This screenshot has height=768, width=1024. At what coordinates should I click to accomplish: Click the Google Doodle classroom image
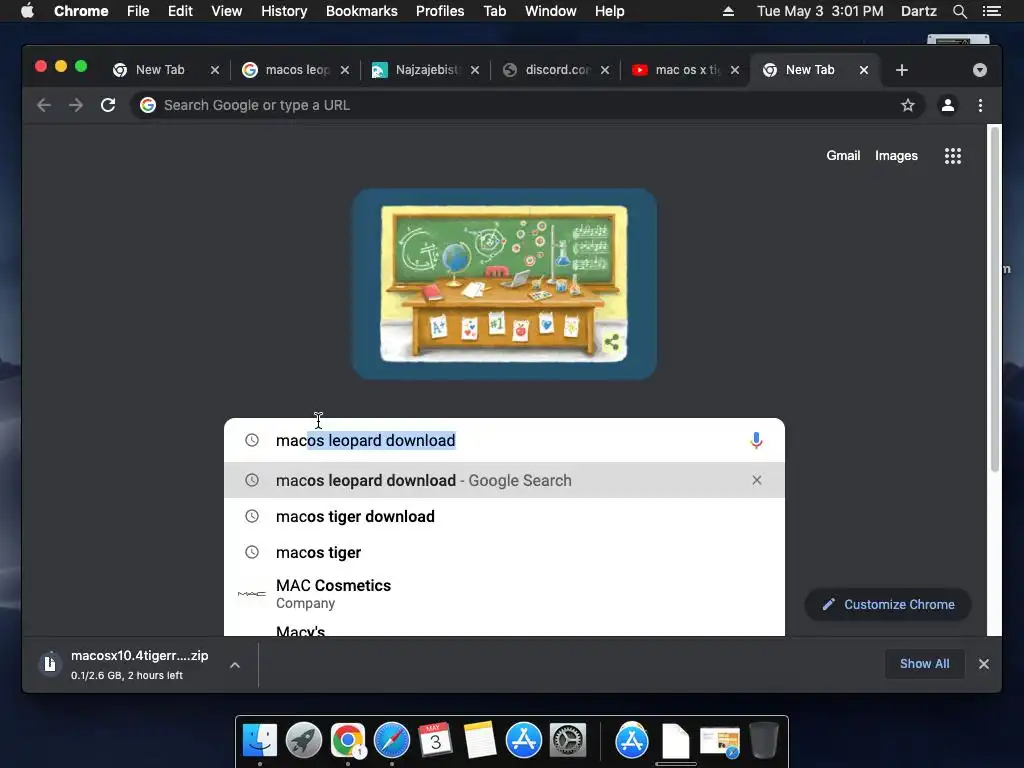504,284
